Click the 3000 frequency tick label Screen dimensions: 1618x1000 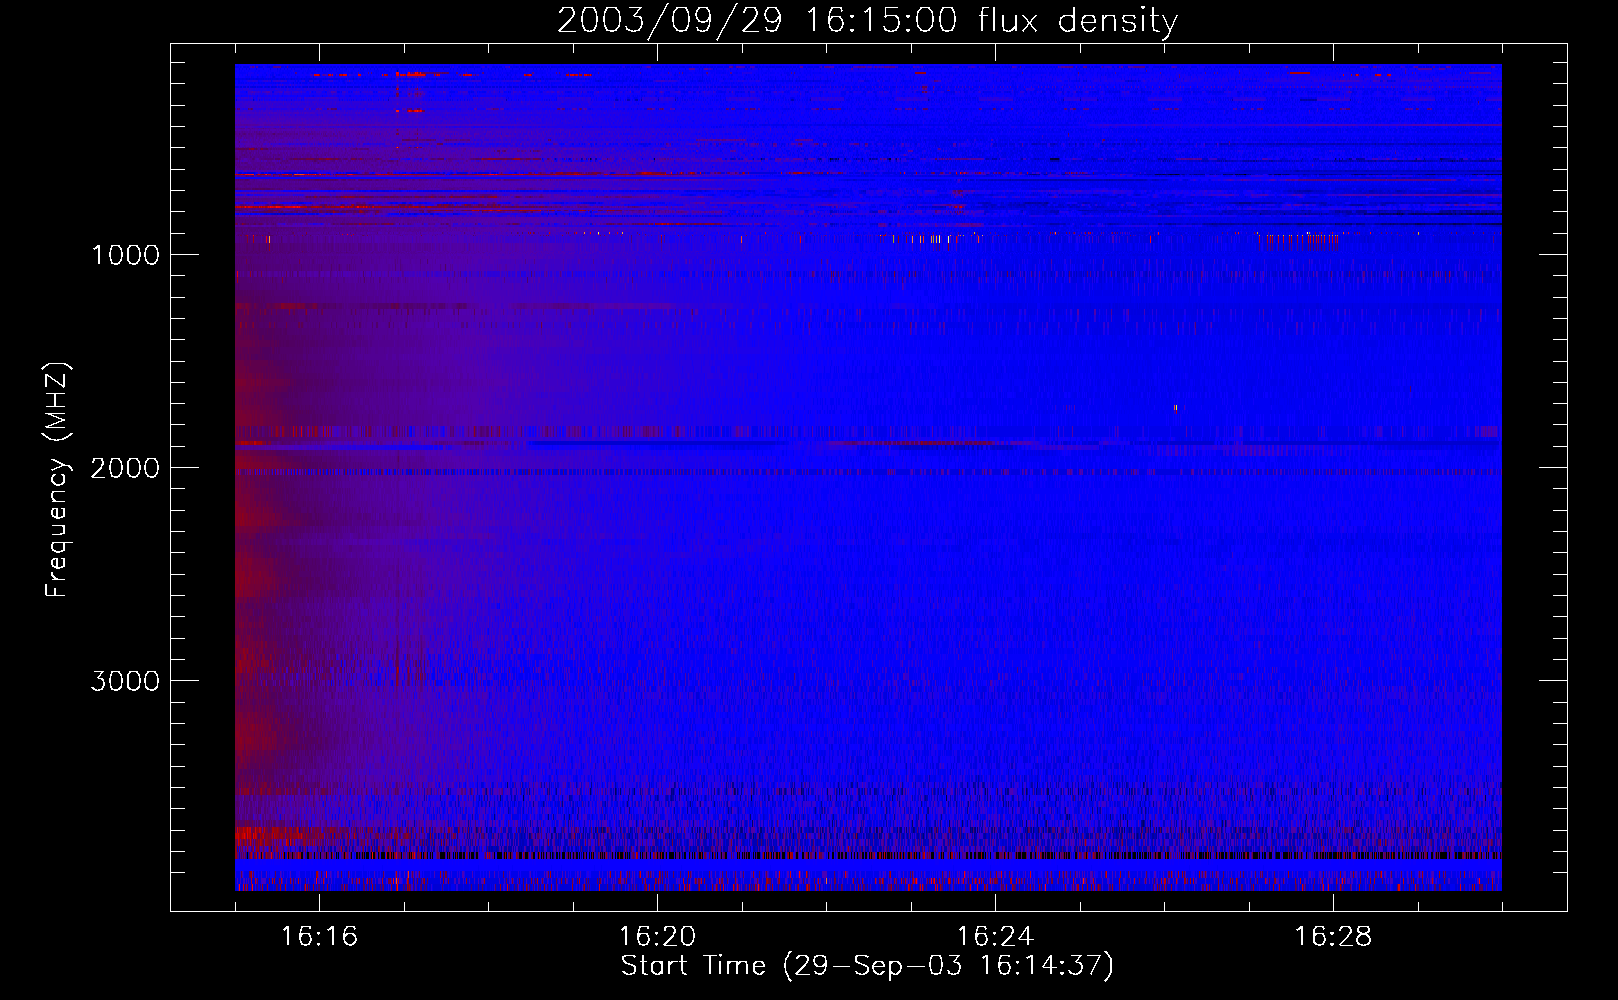pos(125,681)
